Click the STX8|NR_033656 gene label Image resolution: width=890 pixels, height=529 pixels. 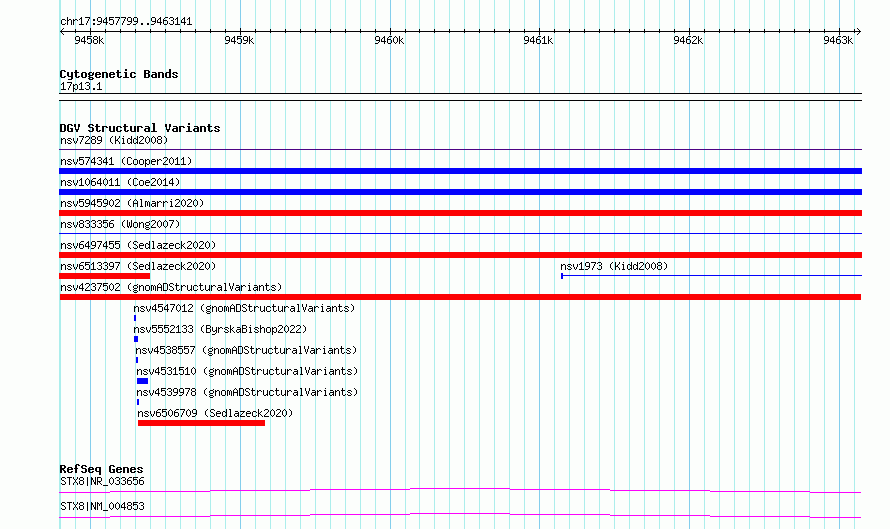[x=102, y=481]
